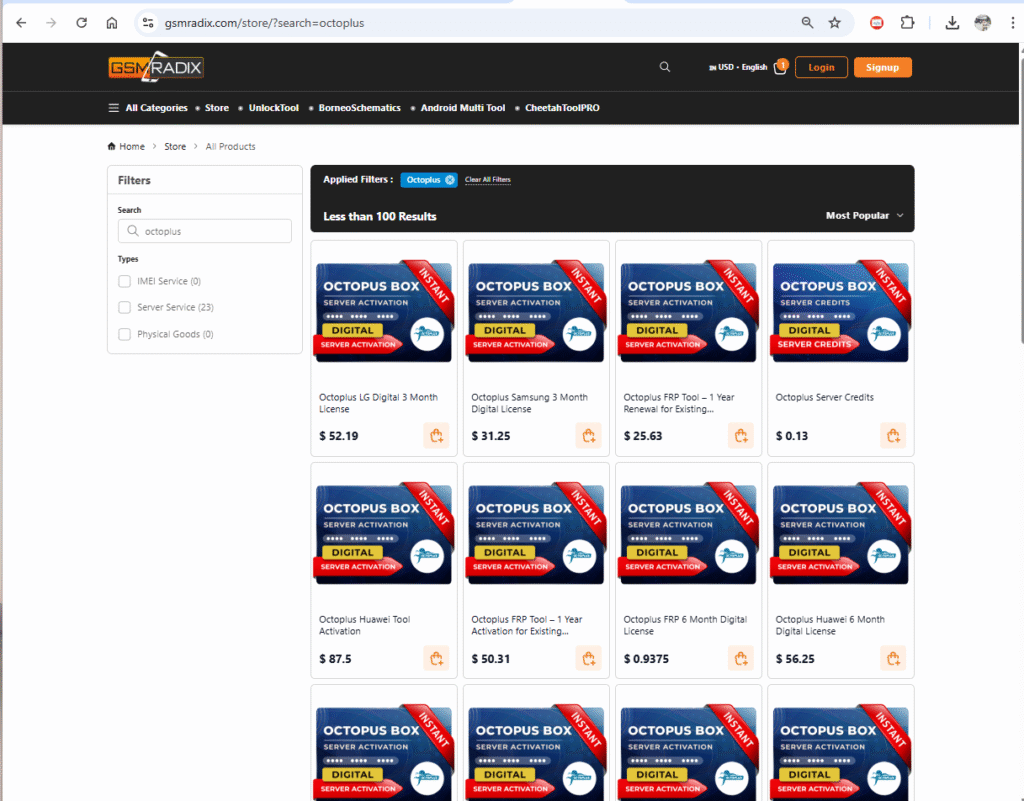Check the IMEI Service checkbox
This screenshot has height=801, width=1024.
[125, 281]
